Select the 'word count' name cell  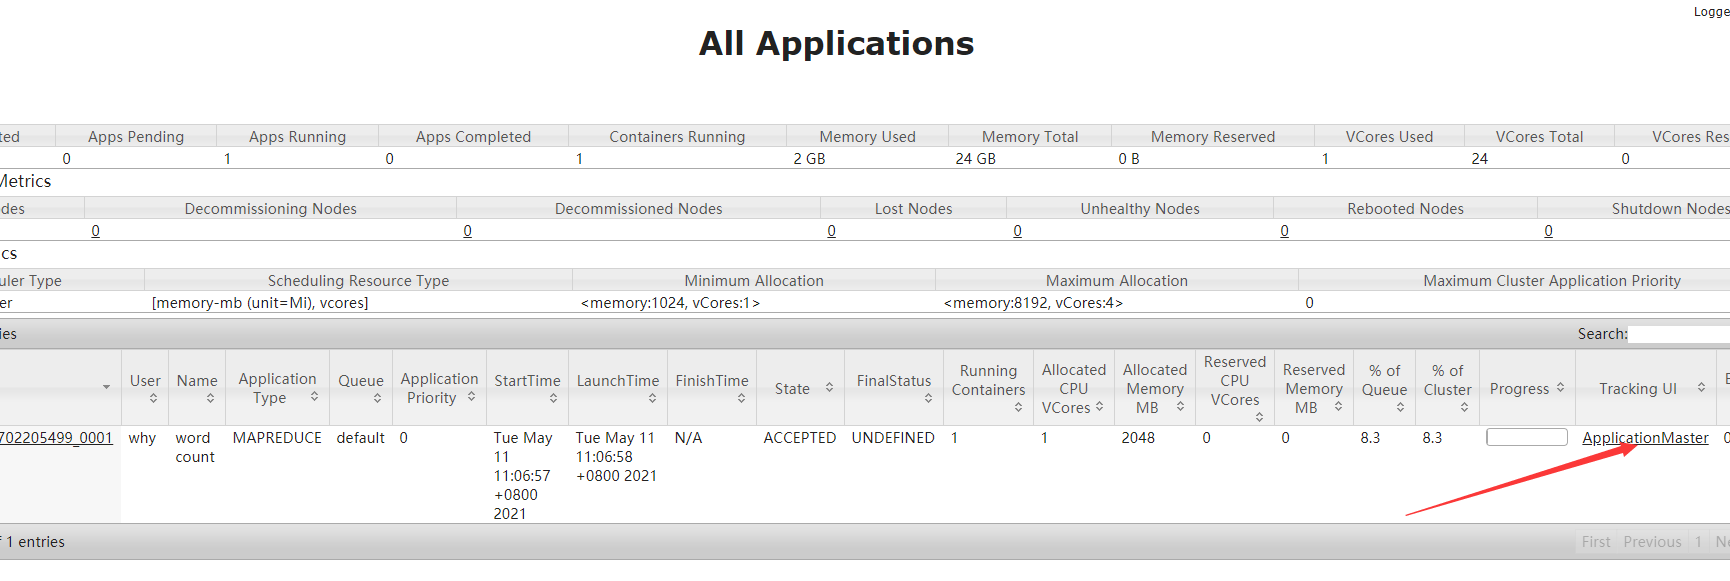point(194,447)
